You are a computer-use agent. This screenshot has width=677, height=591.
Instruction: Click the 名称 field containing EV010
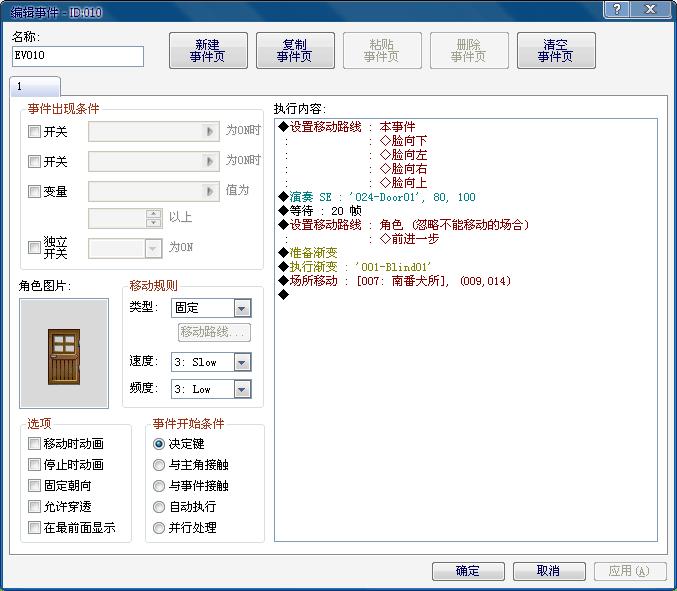point(78,56)
